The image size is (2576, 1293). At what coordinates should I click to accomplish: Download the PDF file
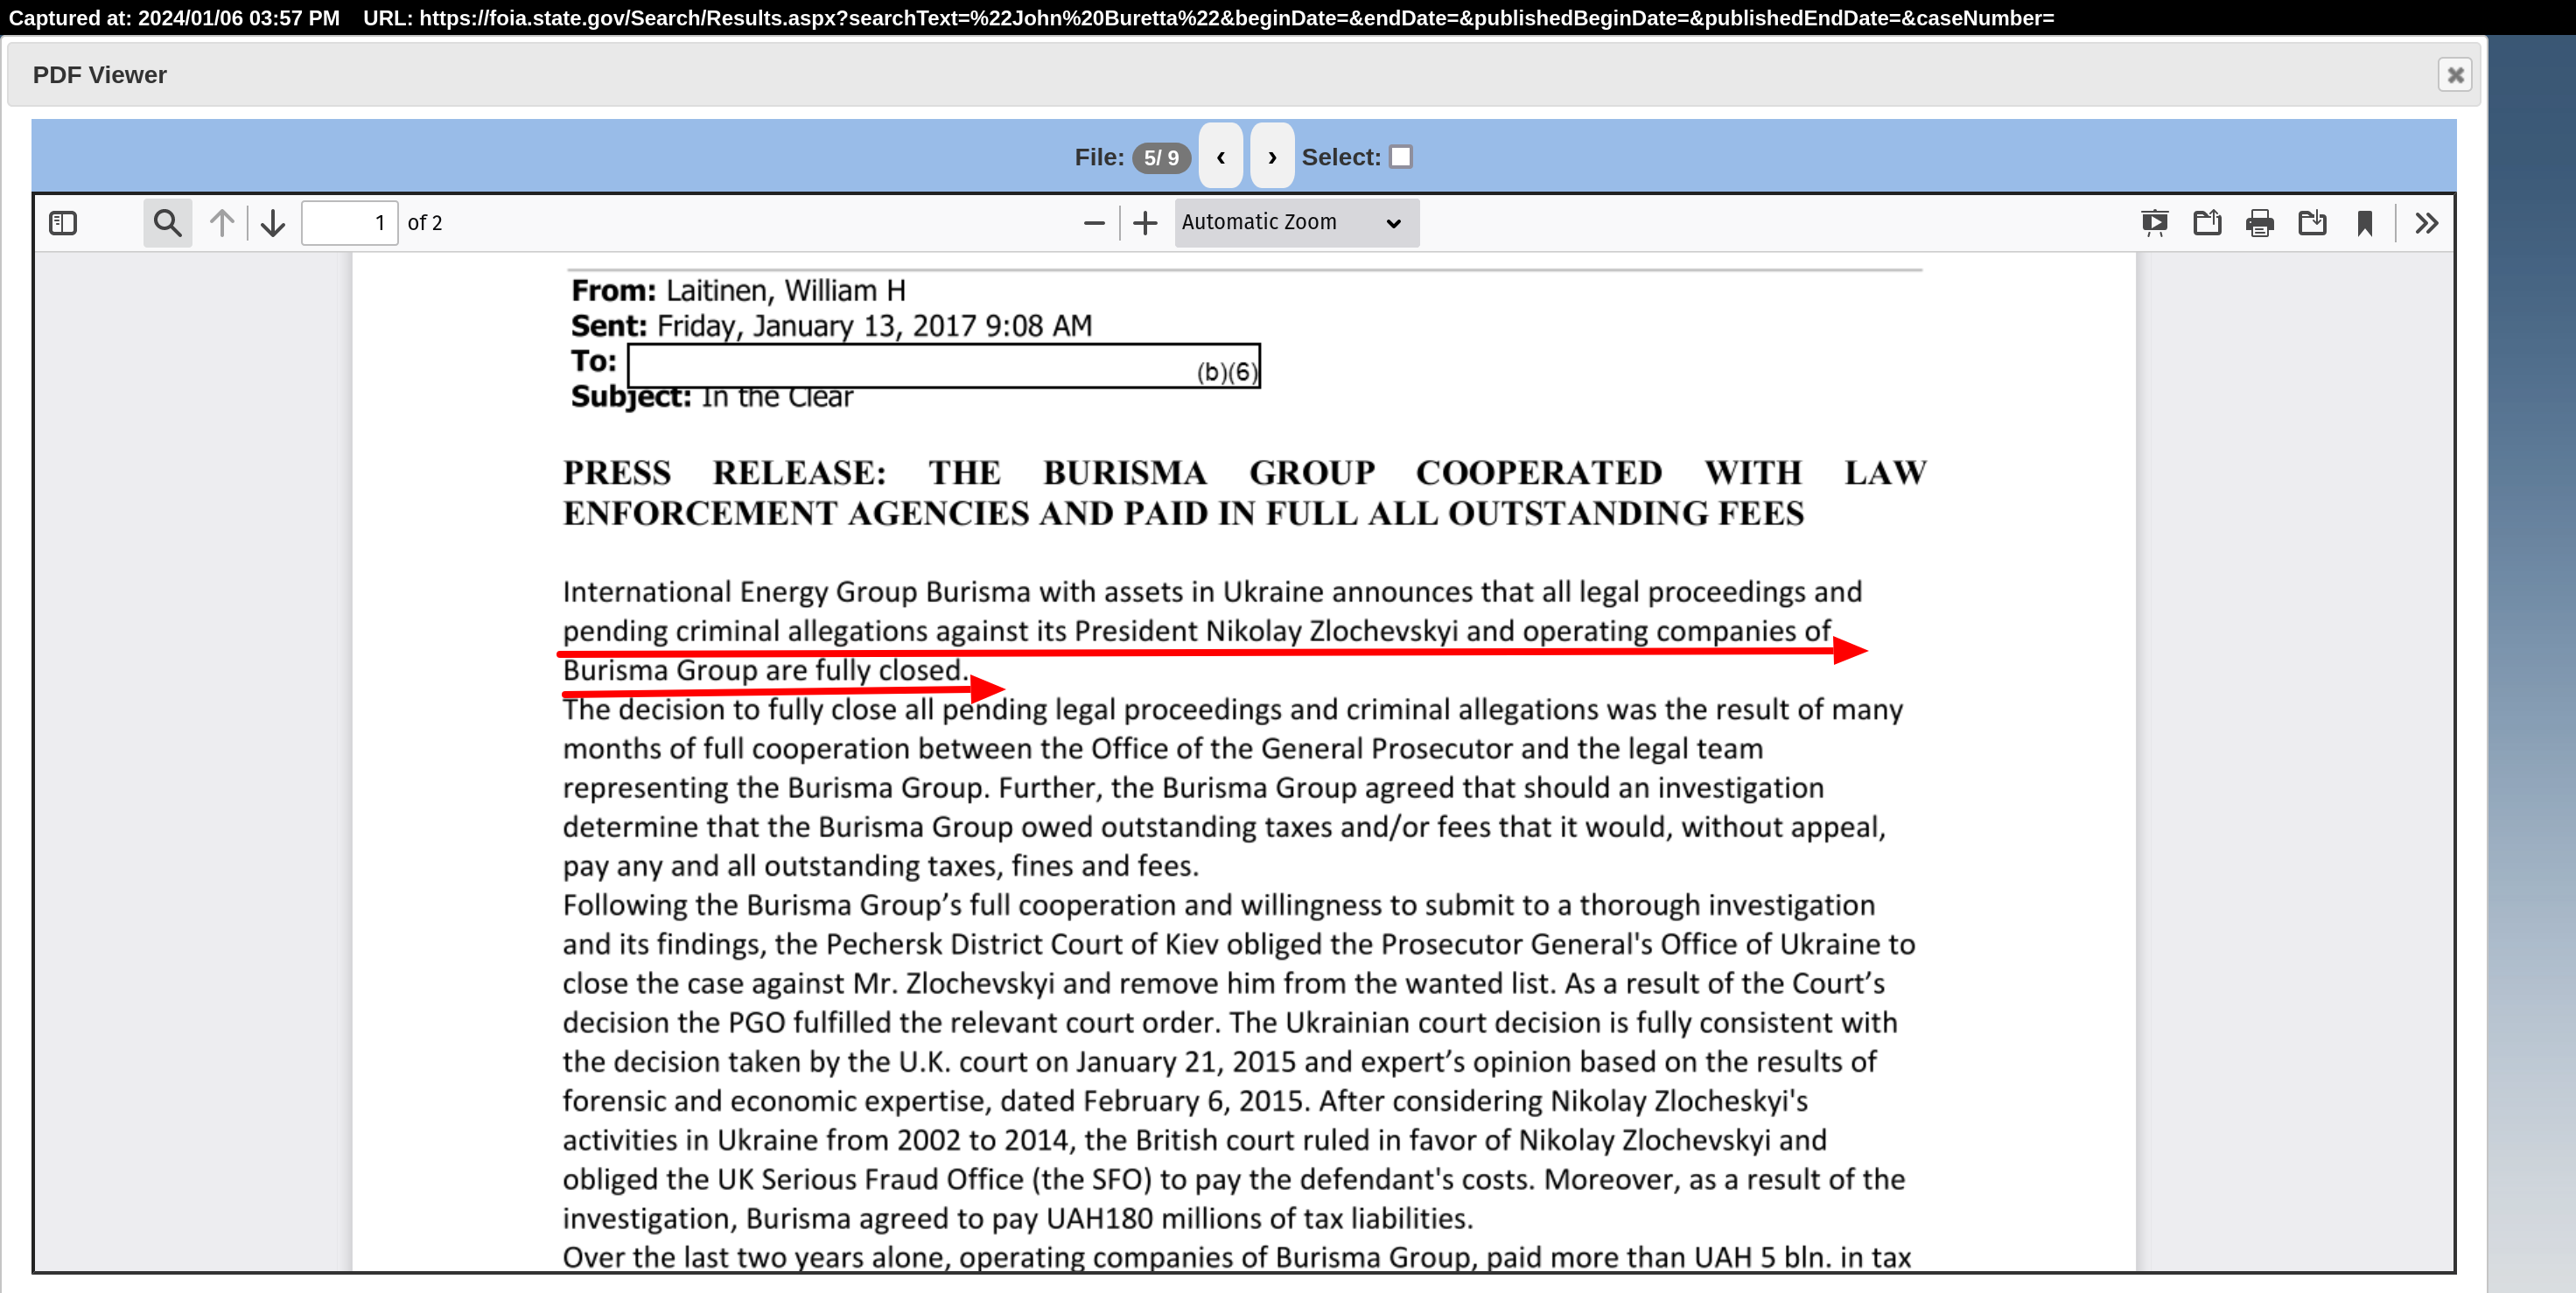(2312, 222)
